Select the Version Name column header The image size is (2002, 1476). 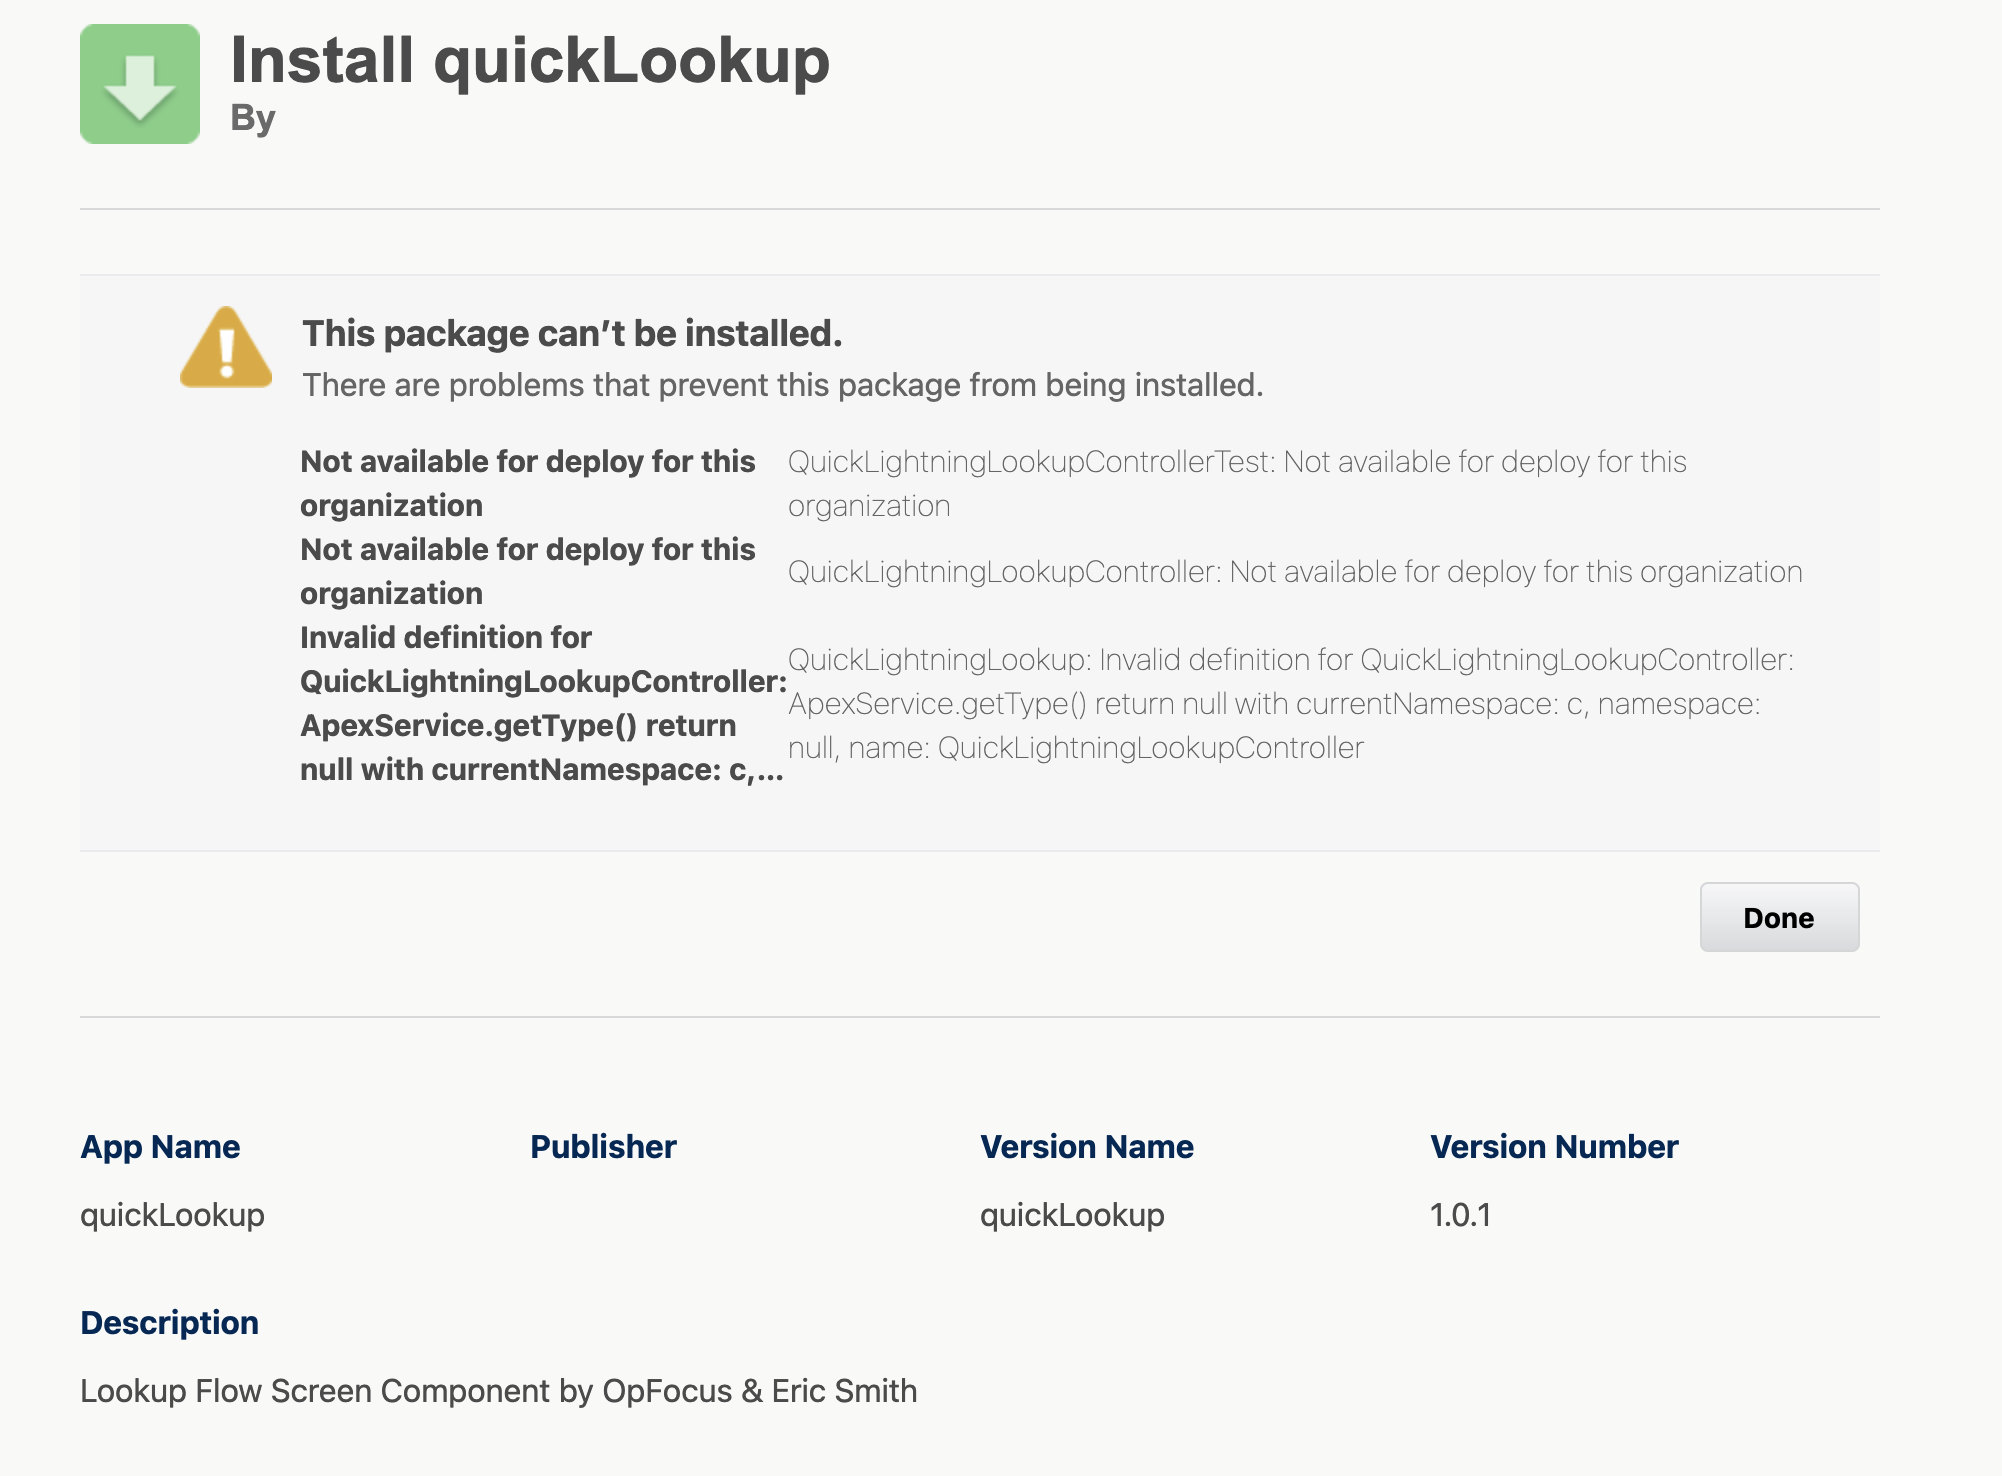tap(1086, 1147)
